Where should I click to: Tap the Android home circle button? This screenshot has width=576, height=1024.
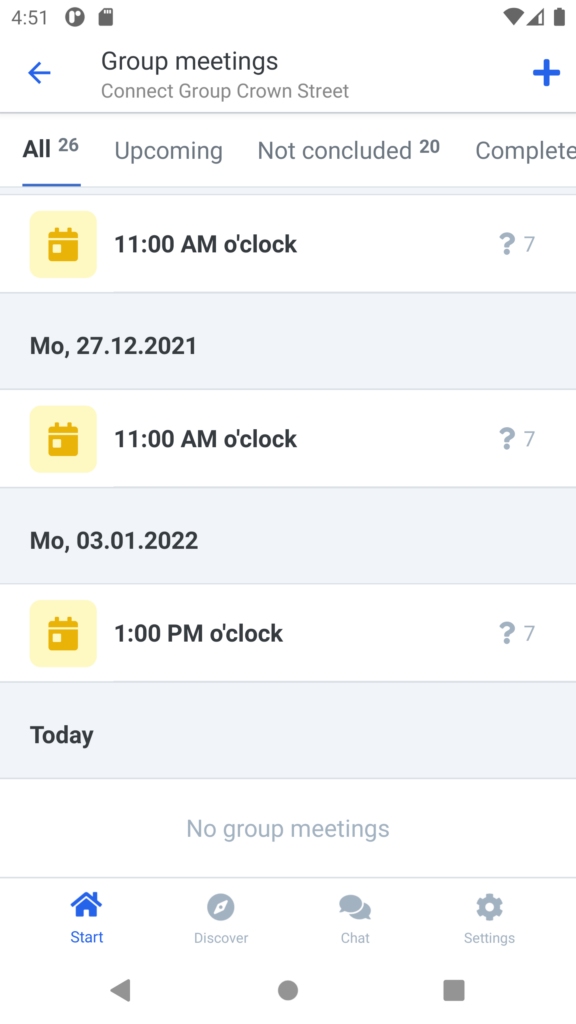pyautogui.click(x=288, y=990)
